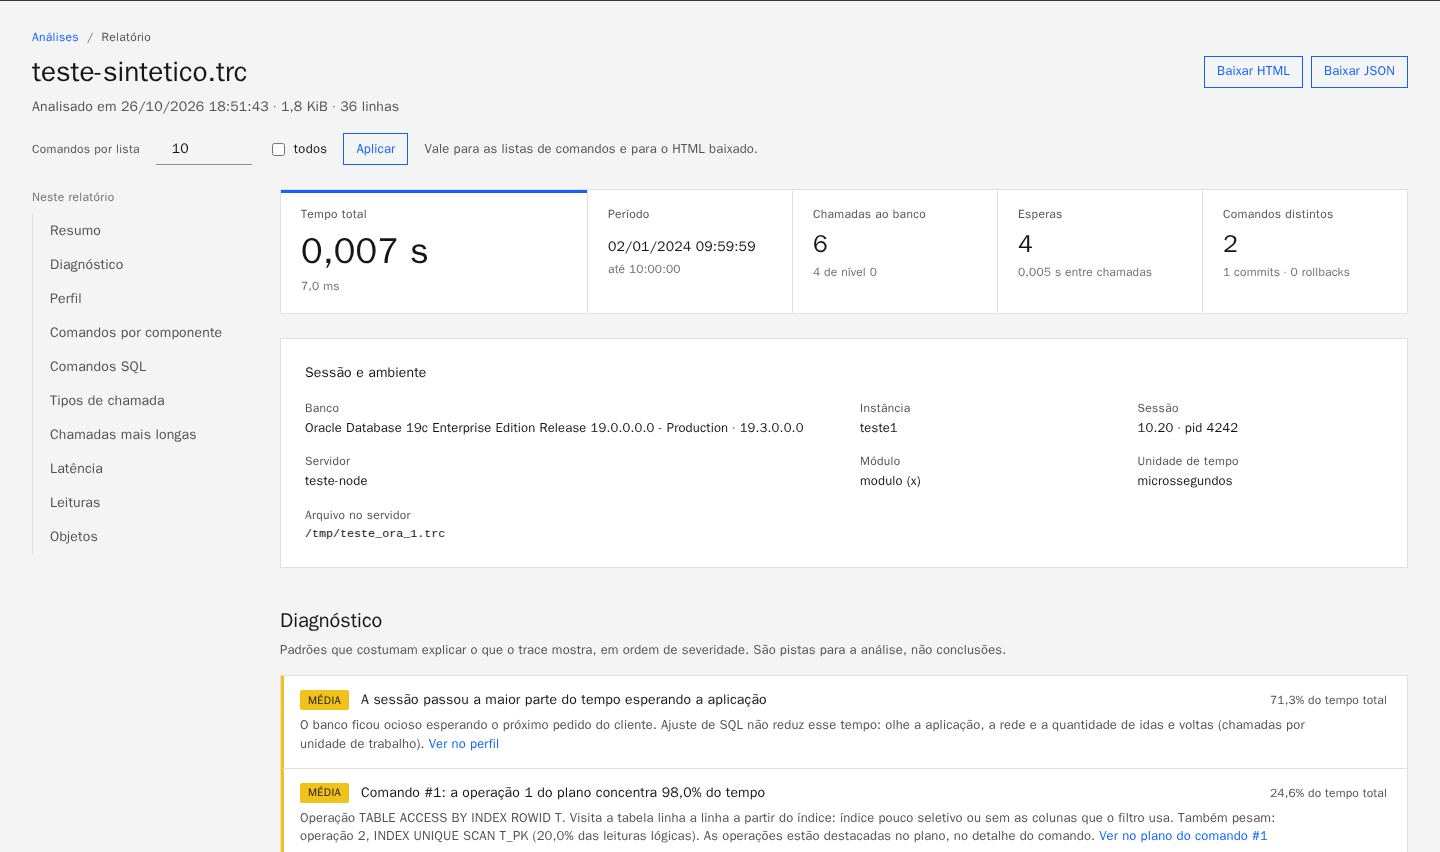Click the 71,3% do tempo total figure

(x=1328, y=700)
